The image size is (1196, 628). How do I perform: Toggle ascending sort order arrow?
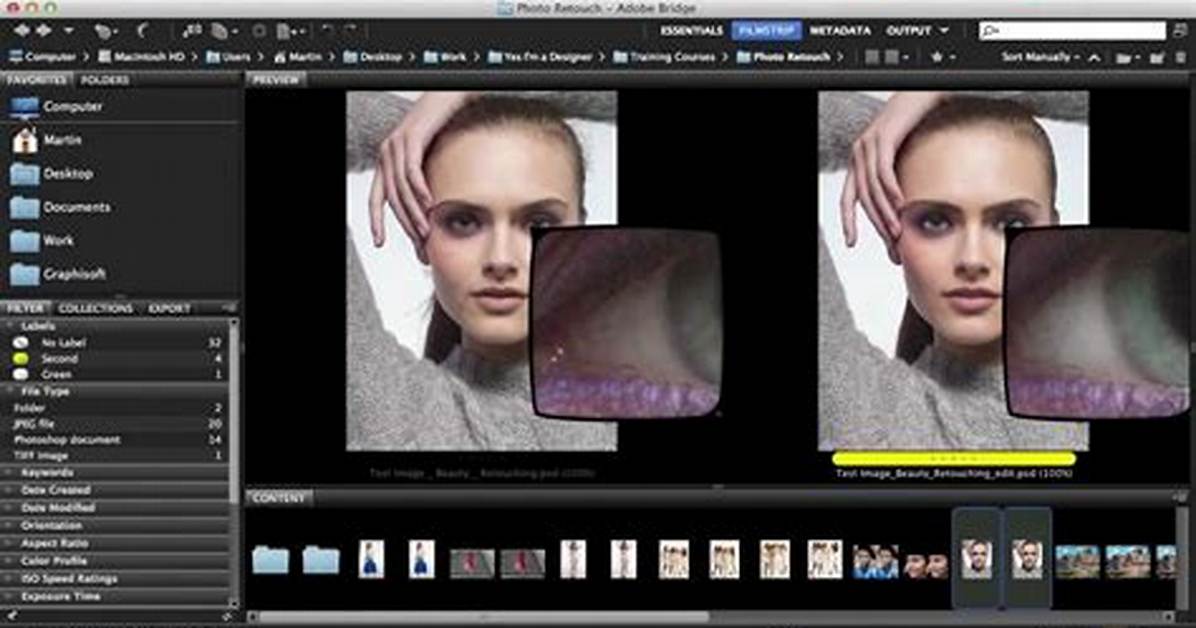(x=1094, y=57)
